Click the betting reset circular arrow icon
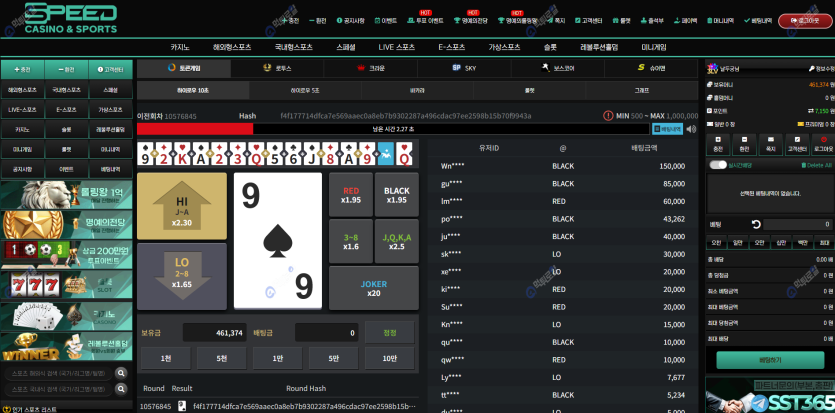The image size is (835, 413). tap(756, 225)
